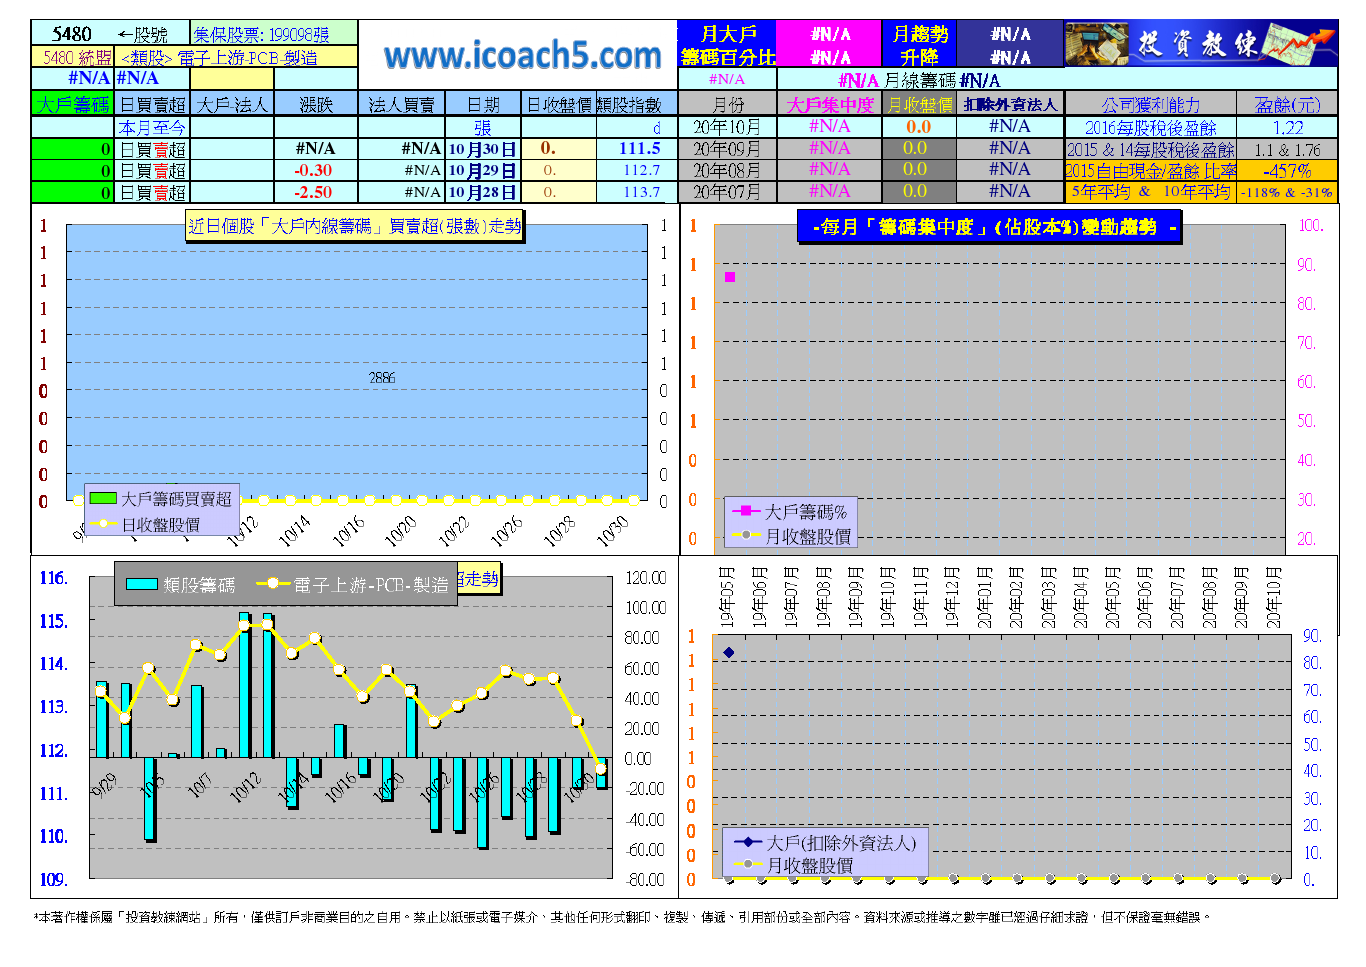
Task: Select the 大戶集中度 column header
Action: pos(829,104)
